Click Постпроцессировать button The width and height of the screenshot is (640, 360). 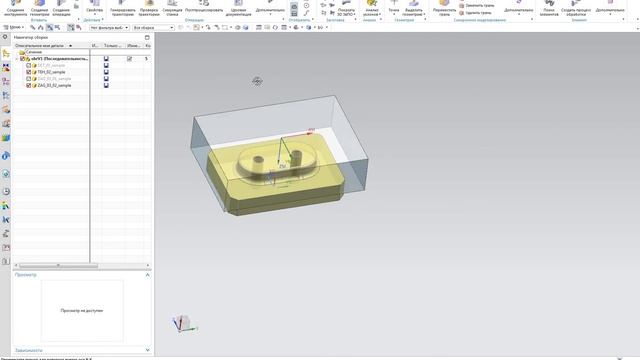click(204, 7)
